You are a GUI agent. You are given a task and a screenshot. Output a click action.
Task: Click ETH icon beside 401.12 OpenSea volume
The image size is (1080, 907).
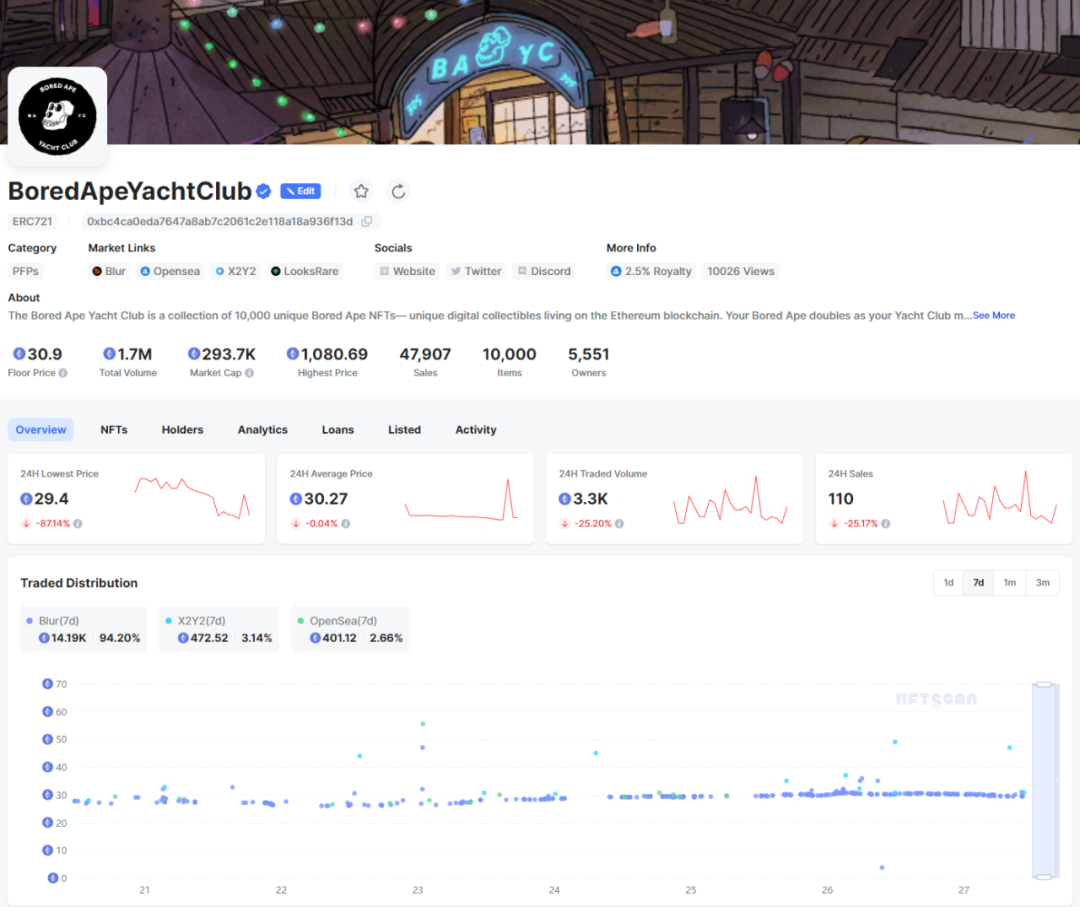pos(315,638)
